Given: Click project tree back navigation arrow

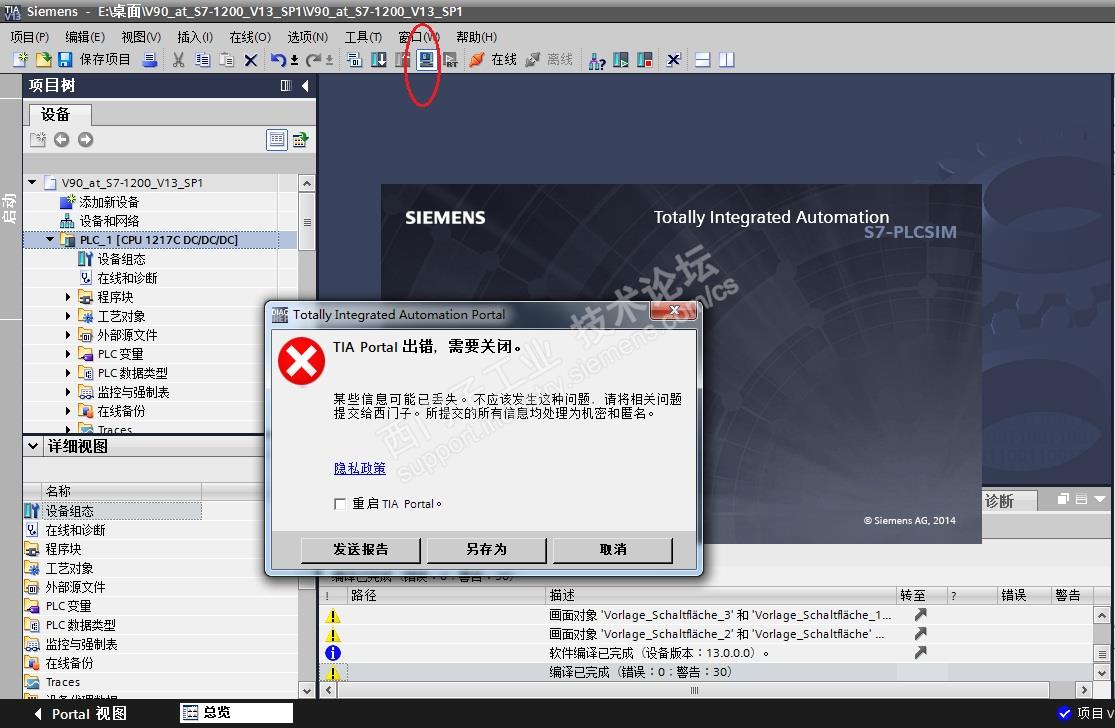Looking at the screenshot, I should pyautogui.click(x=62, y=139).
